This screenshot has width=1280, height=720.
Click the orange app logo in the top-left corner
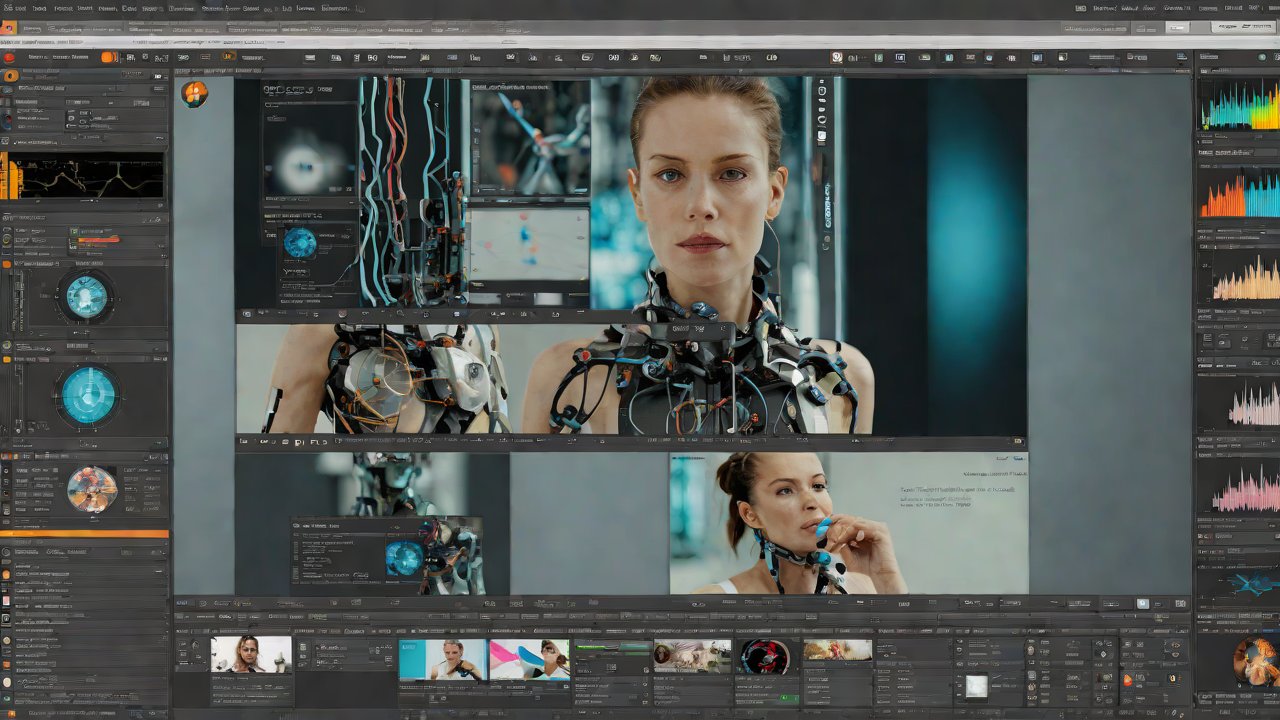(8, 27)
